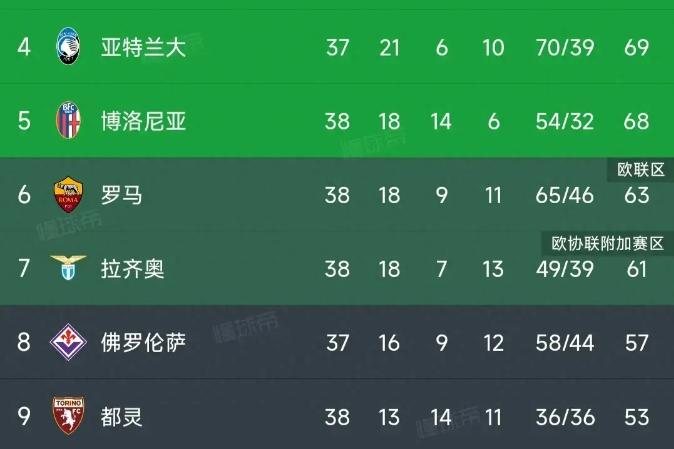Open the 佛罗伦萨 team page
The image size is (674, 449).
tap(144, 343)
